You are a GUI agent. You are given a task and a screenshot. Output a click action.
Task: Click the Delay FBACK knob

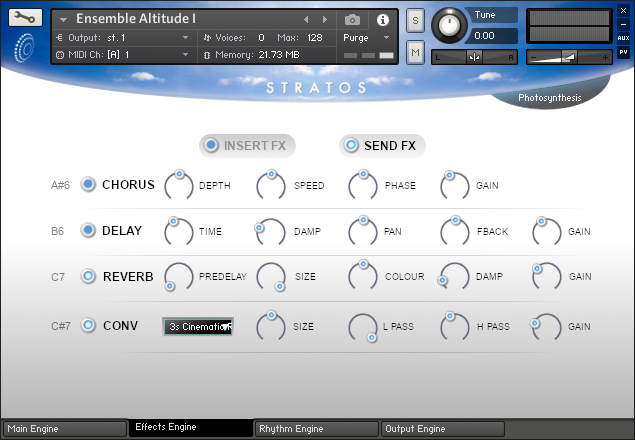[x=455, y=231]
